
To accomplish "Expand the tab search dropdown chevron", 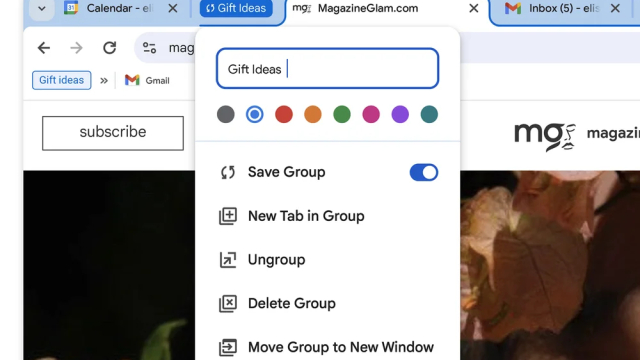I will [42, 8].
